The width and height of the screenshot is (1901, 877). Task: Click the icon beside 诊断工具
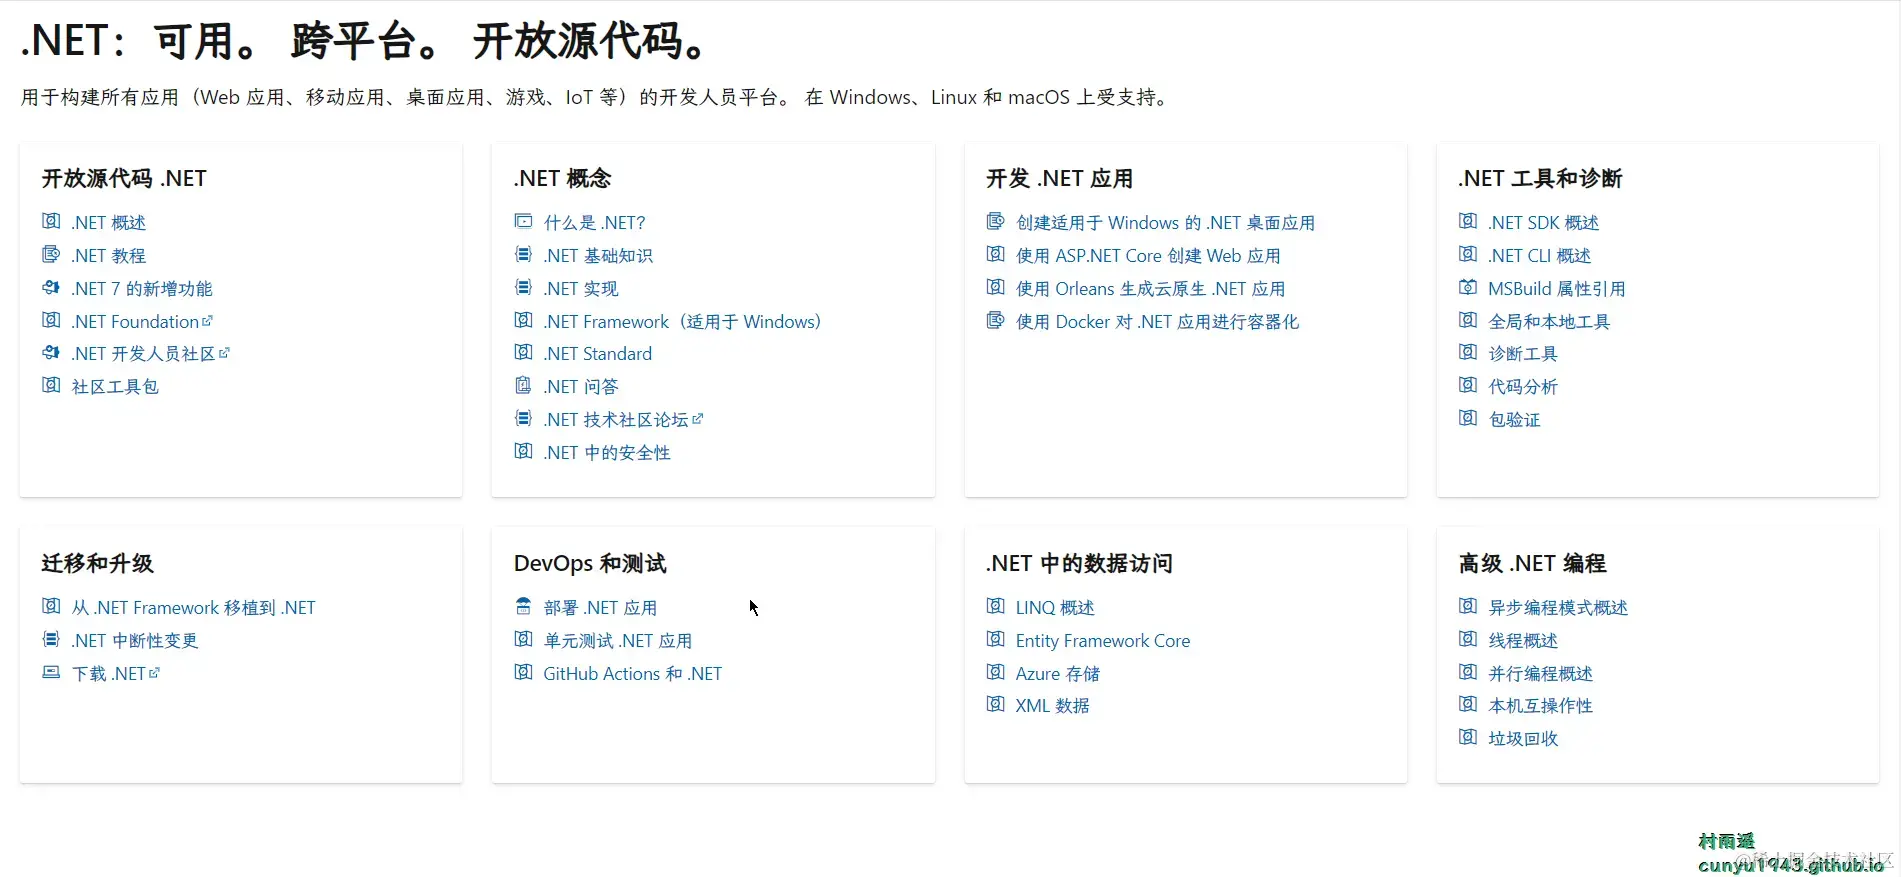(1468, 352)
